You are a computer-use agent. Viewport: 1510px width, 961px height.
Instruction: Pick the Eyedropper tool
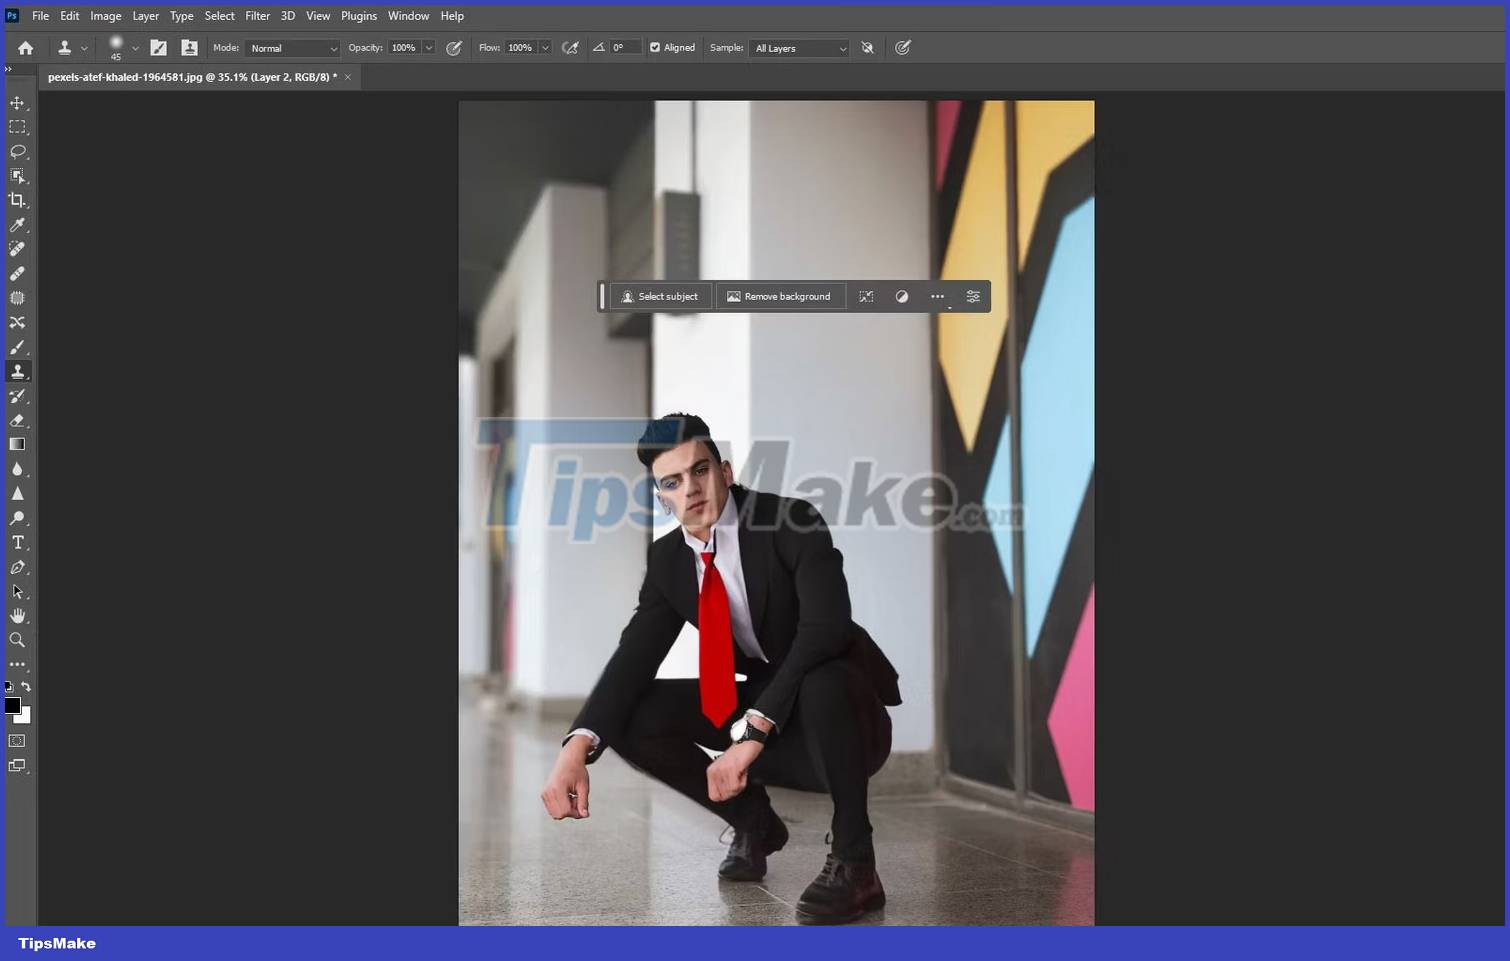[17, 224]
